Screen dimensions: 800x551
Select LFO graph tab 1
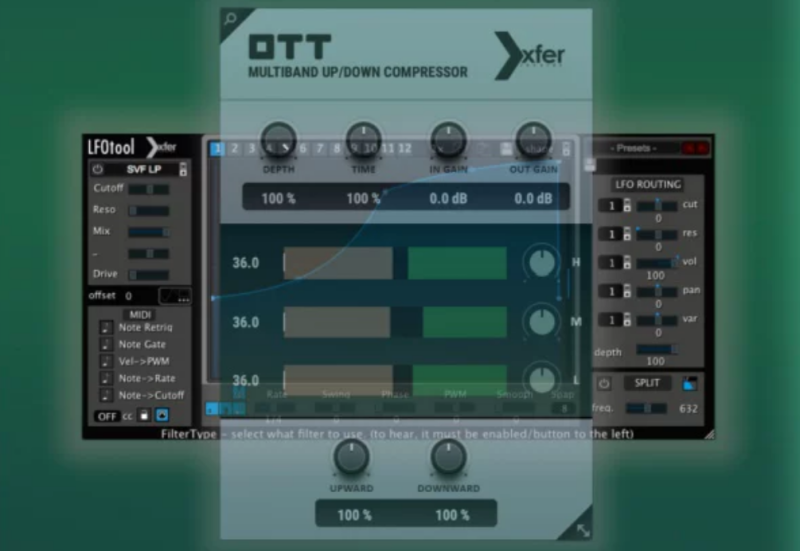pyautogui.click(x=217, y=148)
